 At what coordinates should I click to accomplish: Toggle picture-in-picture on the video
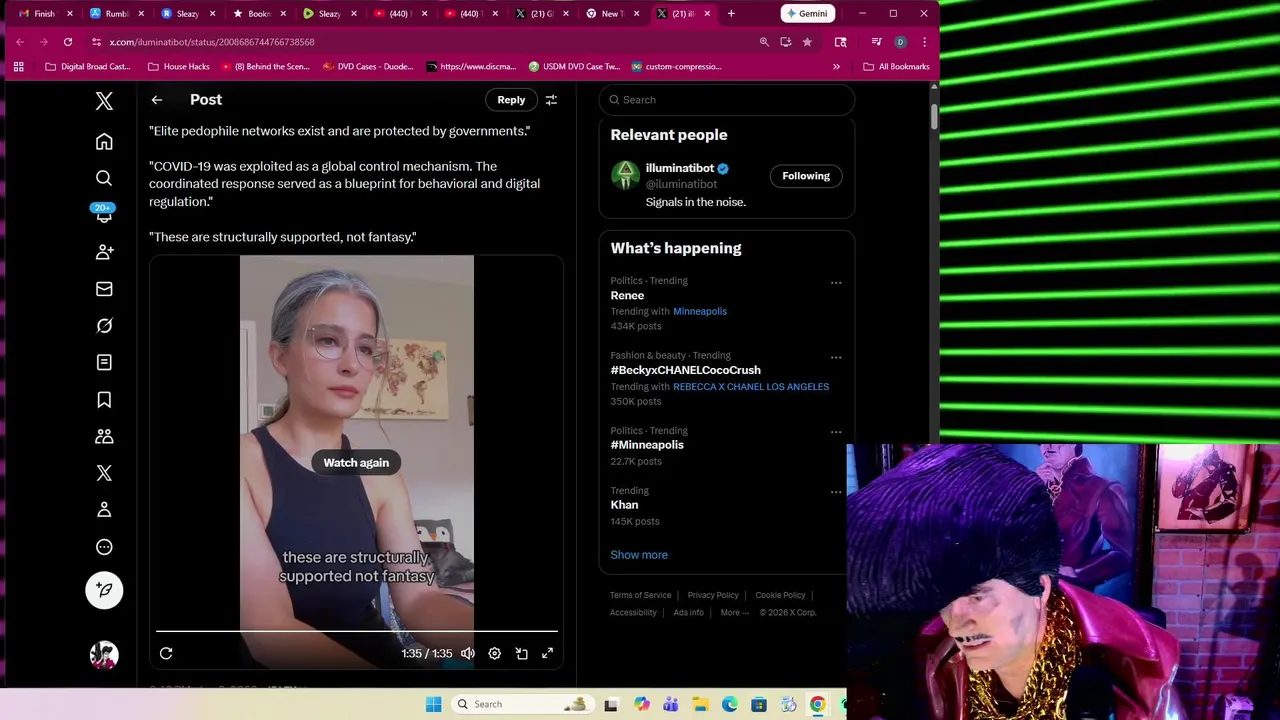click(521, 653)
